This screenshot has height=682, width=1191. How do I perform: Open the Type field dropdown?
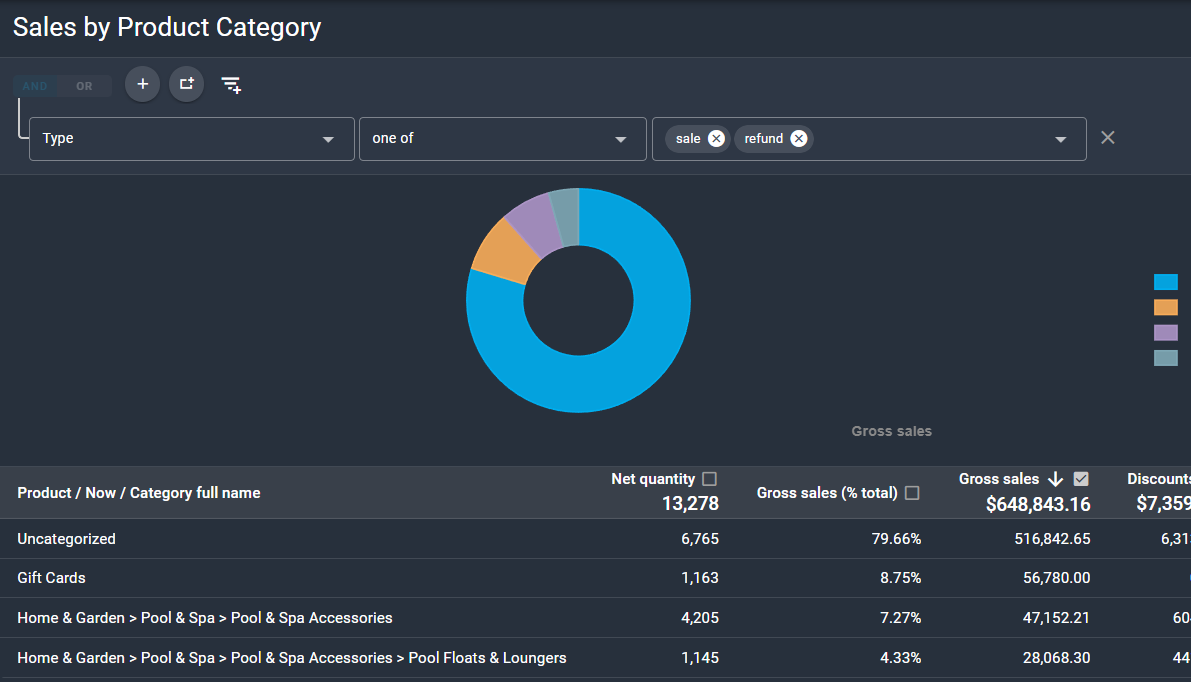(191, 139)
